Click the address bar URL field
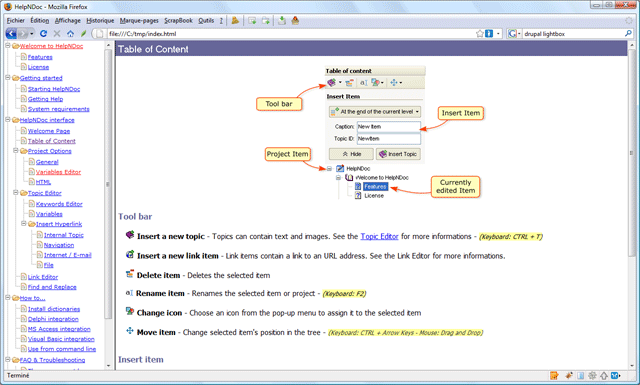 (x=290, y=33)
